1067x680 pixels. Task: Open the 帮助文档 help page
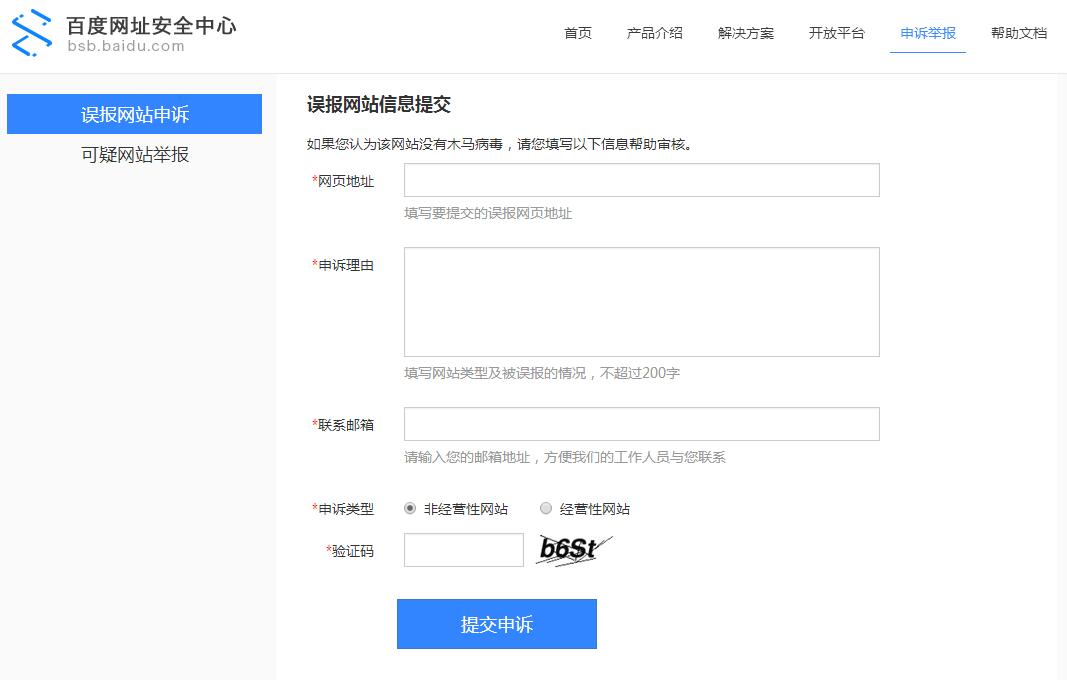point(1018,33)
